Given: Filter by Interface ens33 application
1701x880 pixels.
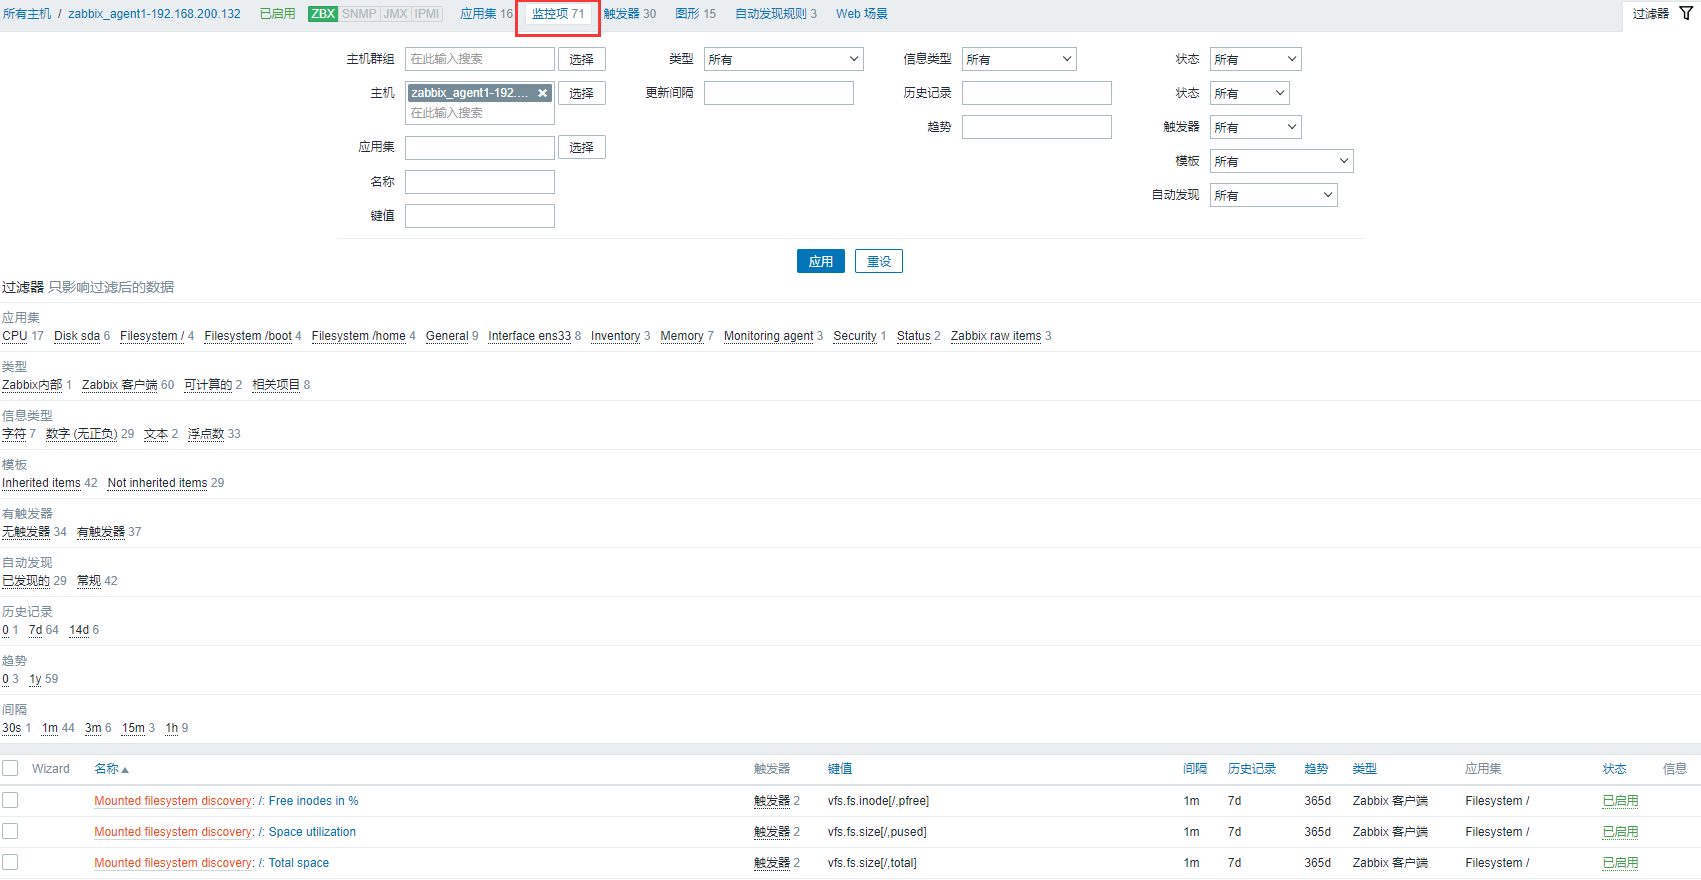Looking at the screenshot, I should tap(529, 336).
